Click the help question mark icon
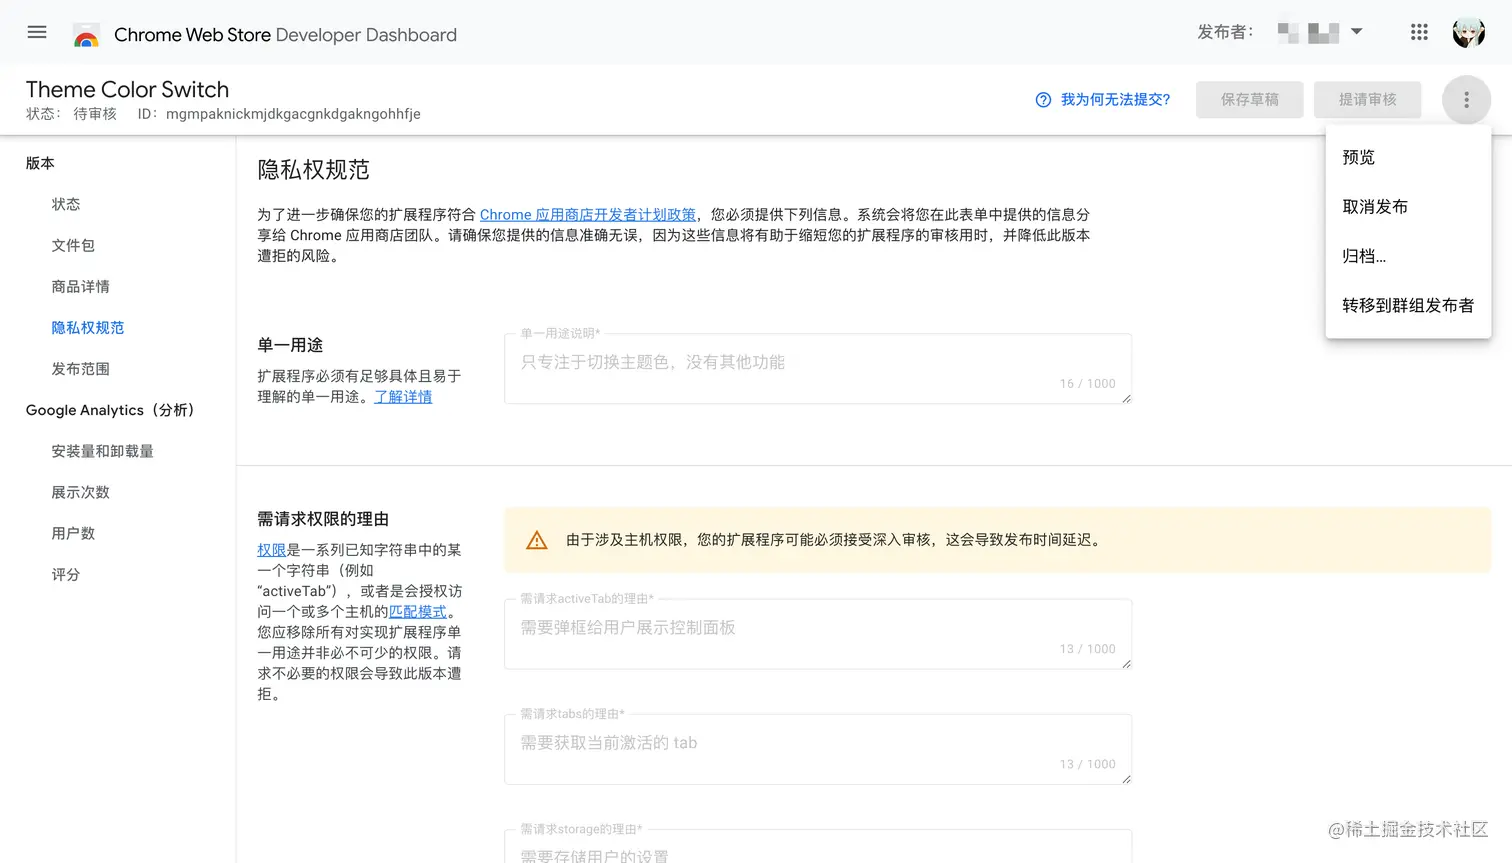 point(1043,99)
